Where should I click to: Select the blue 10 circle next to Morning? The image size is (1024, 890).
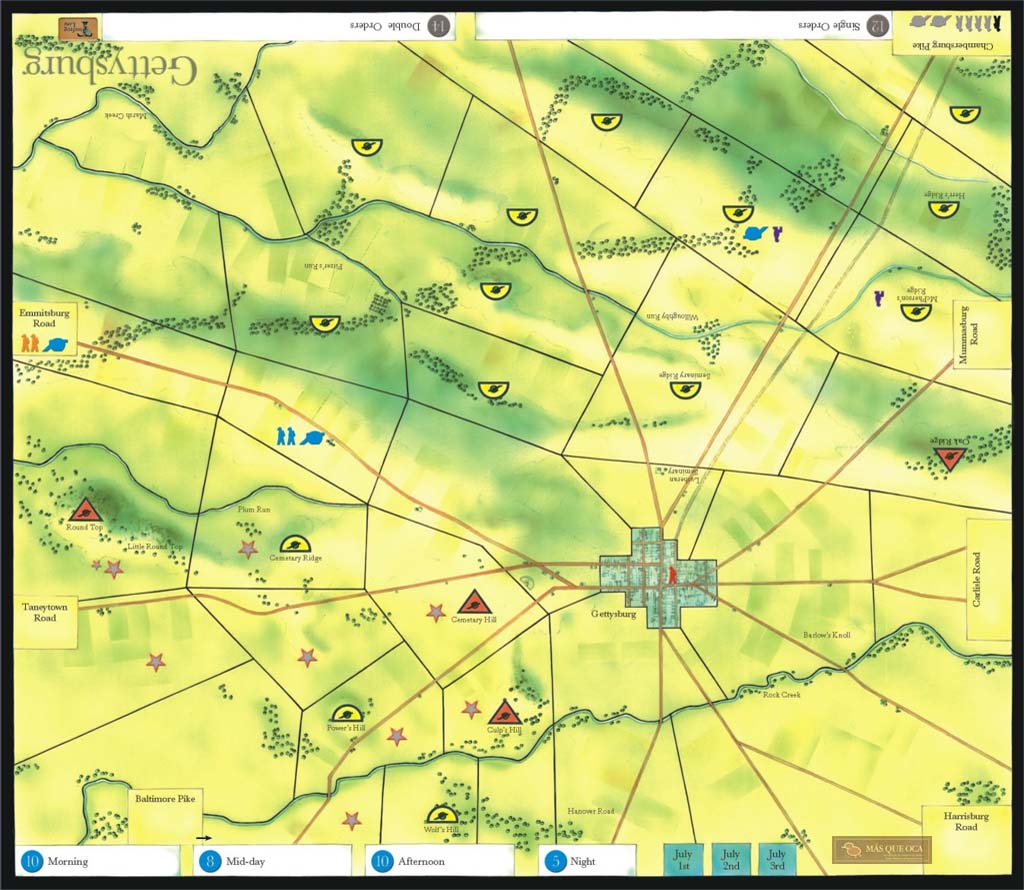point(31,861)
